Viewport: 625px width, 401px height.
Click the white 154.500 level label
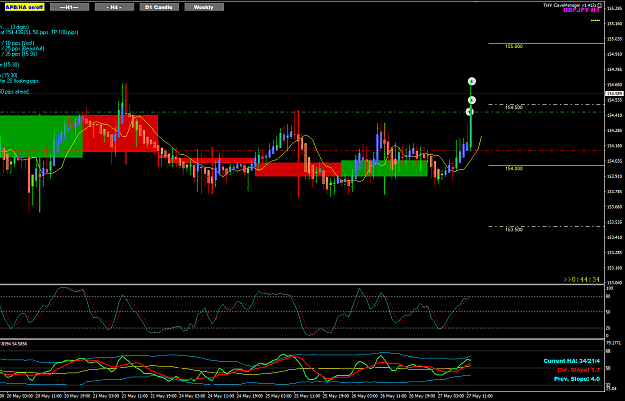coord(514,107)
